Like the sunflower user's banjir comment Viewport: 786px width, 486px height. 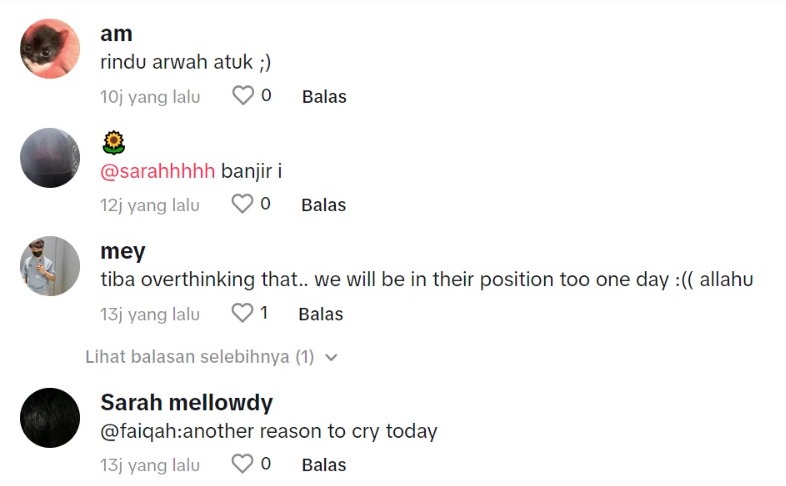point(243,204)
